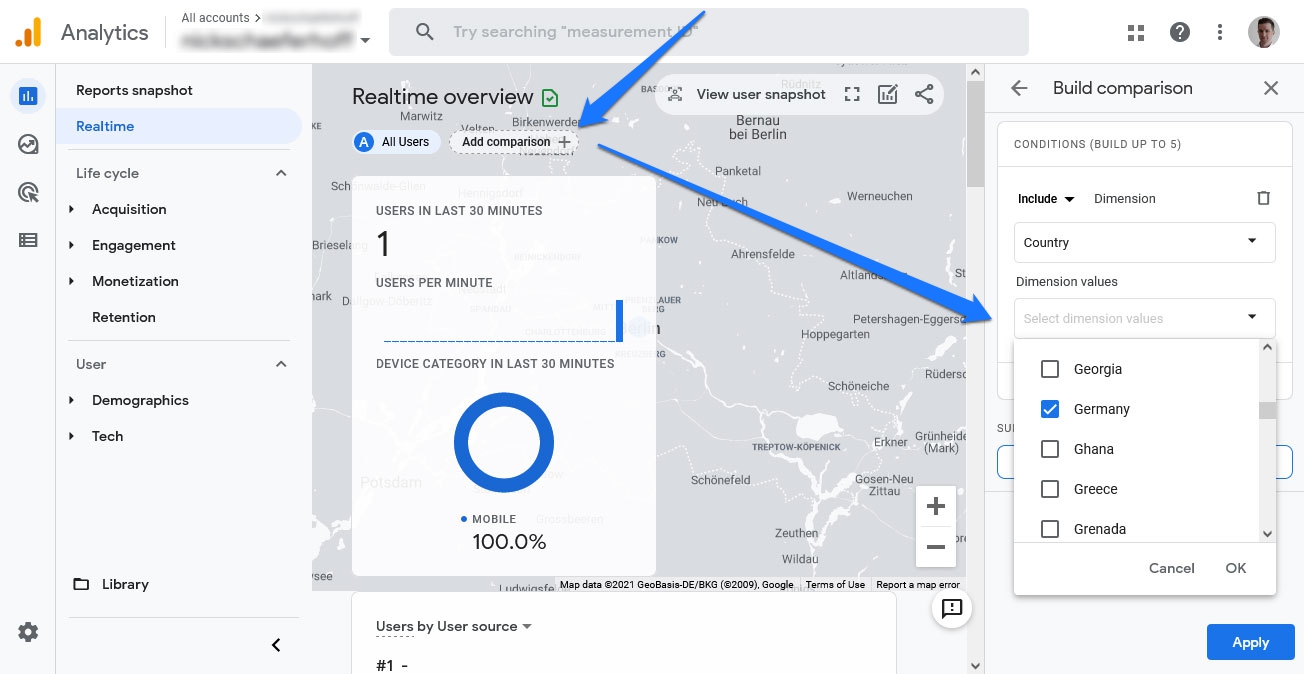Collapse the Life cycle section
This screenshot has height=674, width=1304.
[281, 173]
